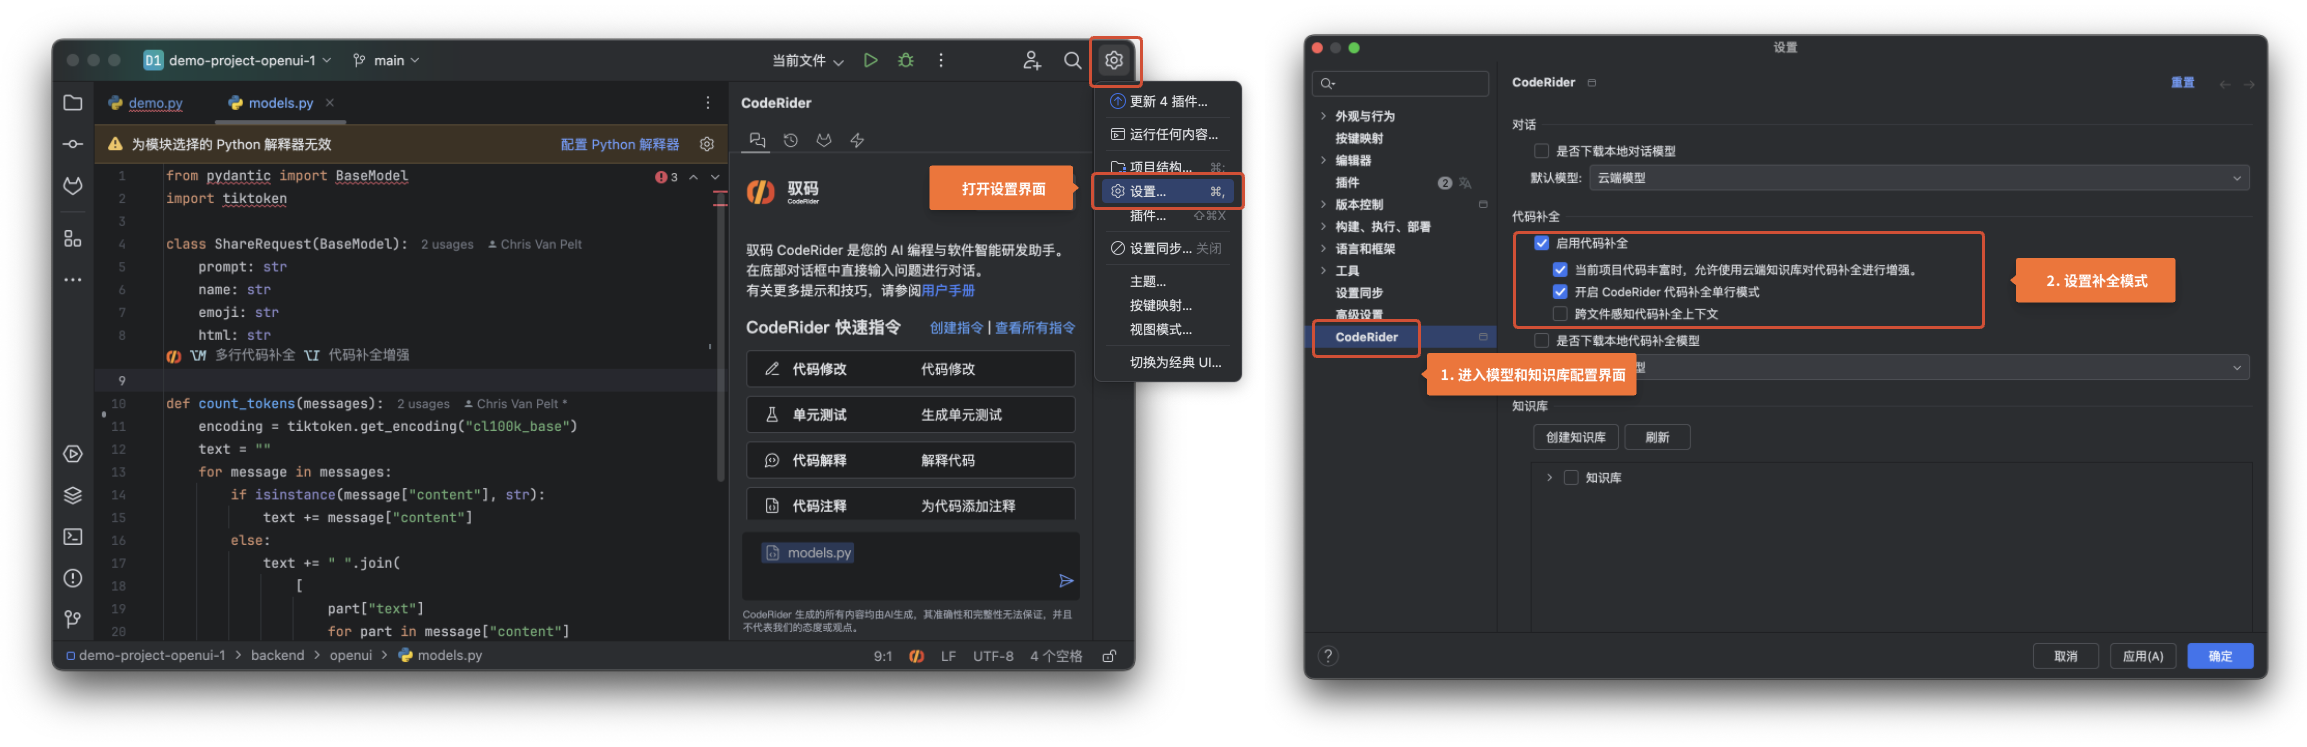
Task: Open 当前文件 run configuration dropdown
Action: pyautogui.click(x=808, y=60)
